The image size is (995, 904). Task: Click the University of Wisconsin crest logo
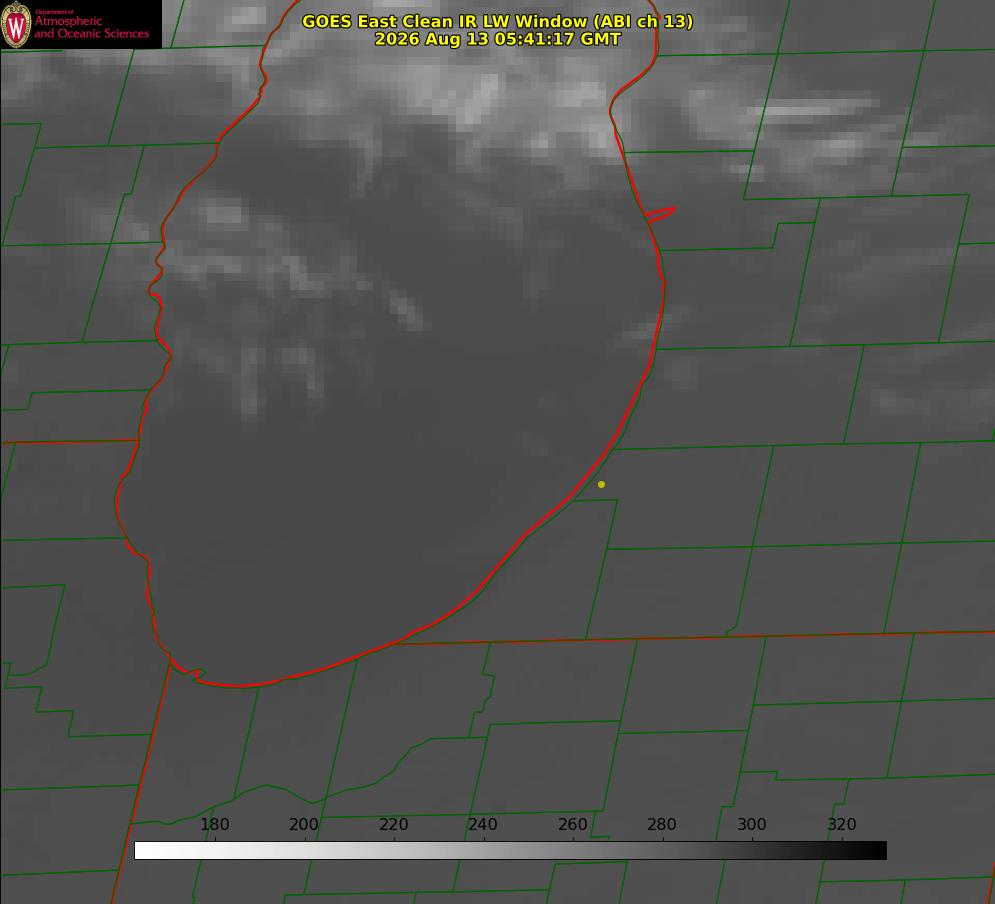click(16, 24)
